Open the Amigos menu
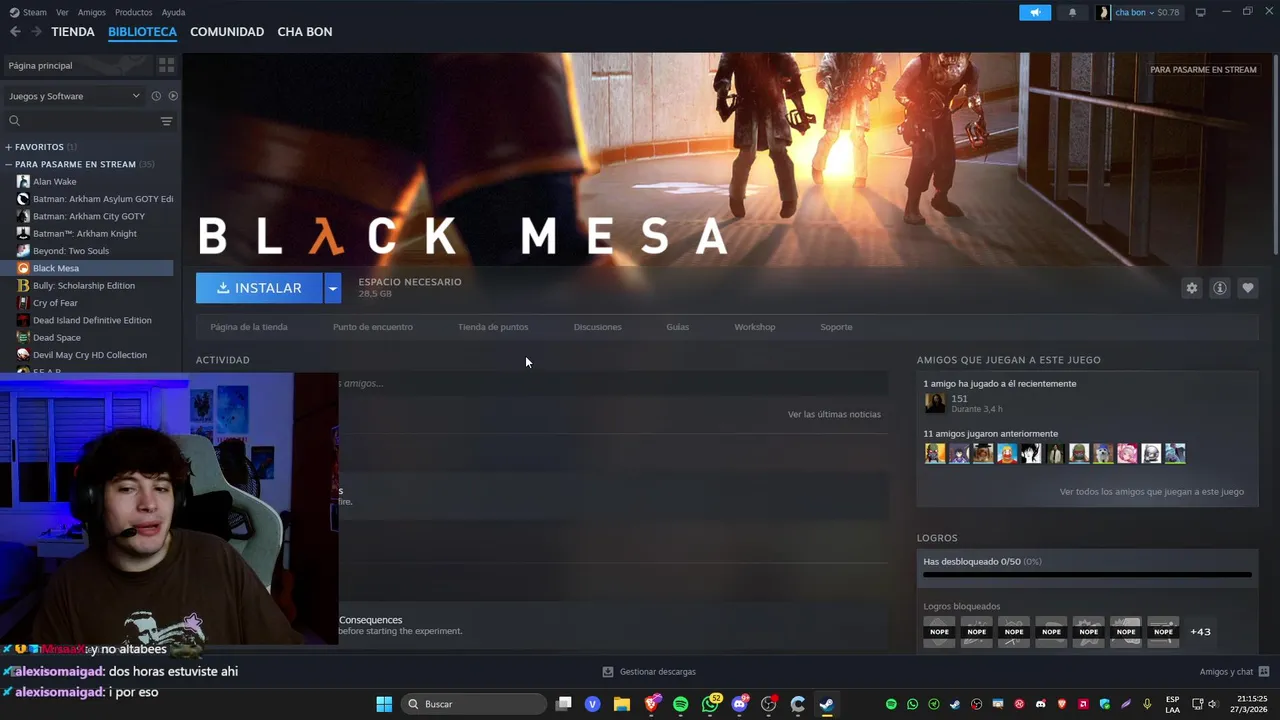Screen dimensions: 1280x720 pyautogui.click(x=92, y=12)
